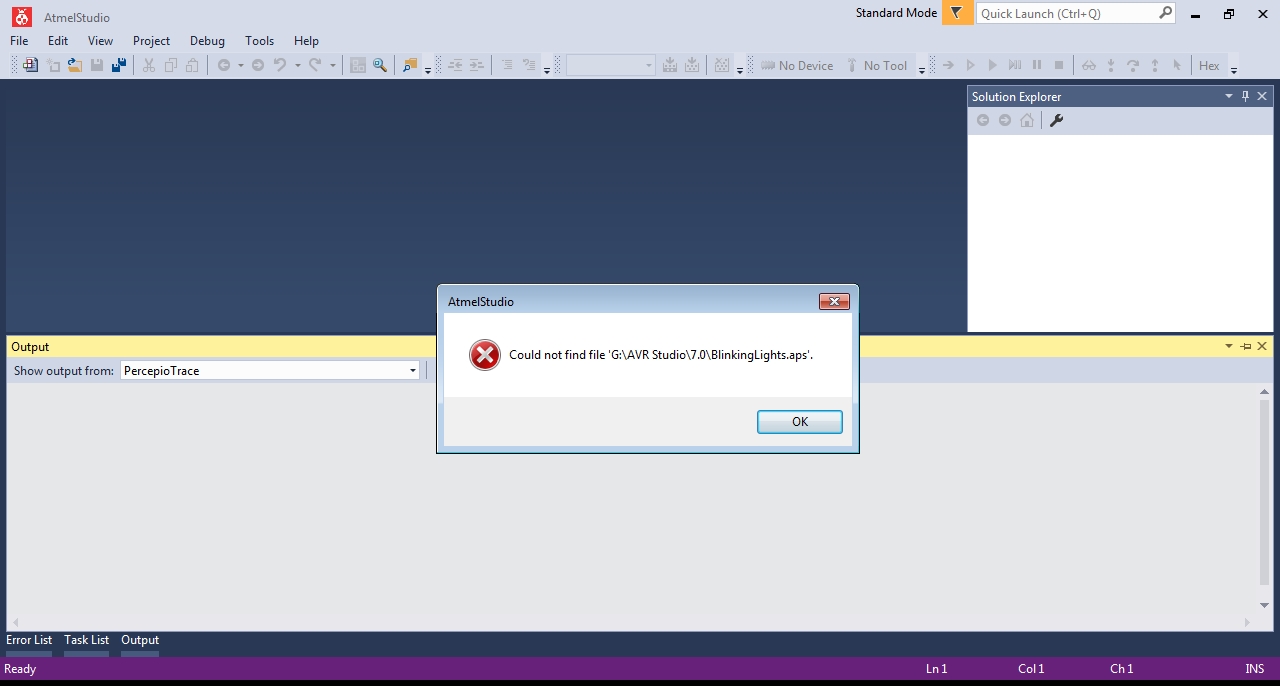Viewport: 1280px width, 686px height.
Task: Click the Navigate Forward arrow icon
Action: [258, 65]
